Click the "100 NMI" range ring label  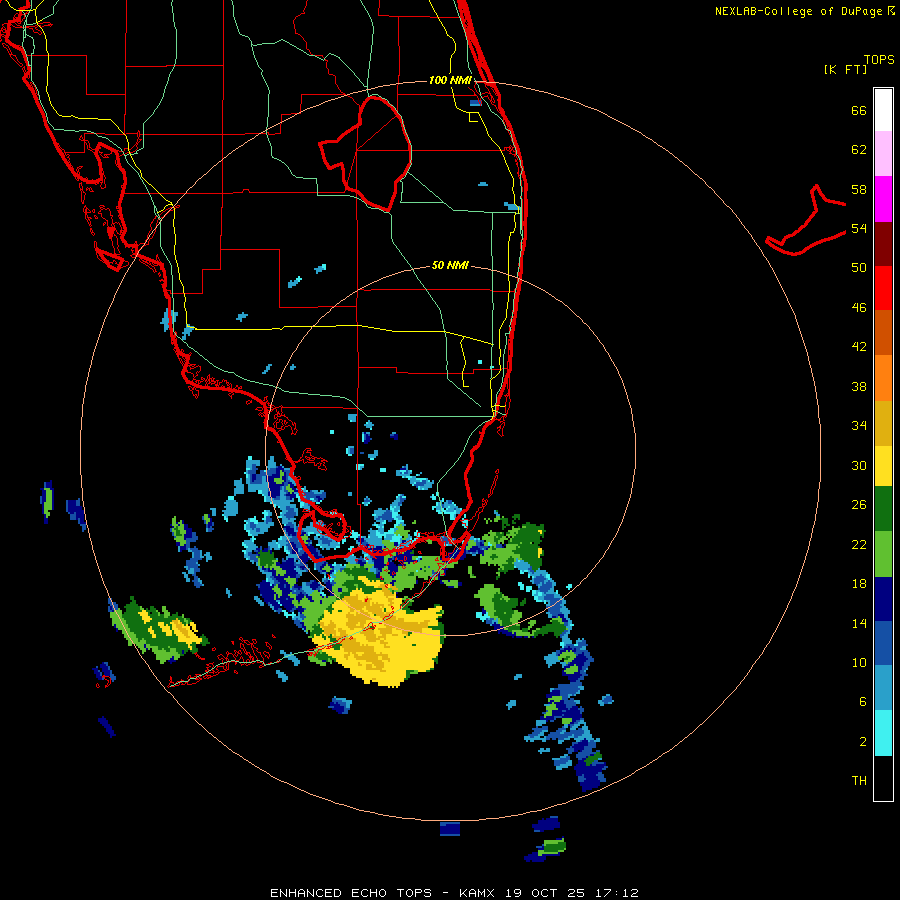click(450, 80)
